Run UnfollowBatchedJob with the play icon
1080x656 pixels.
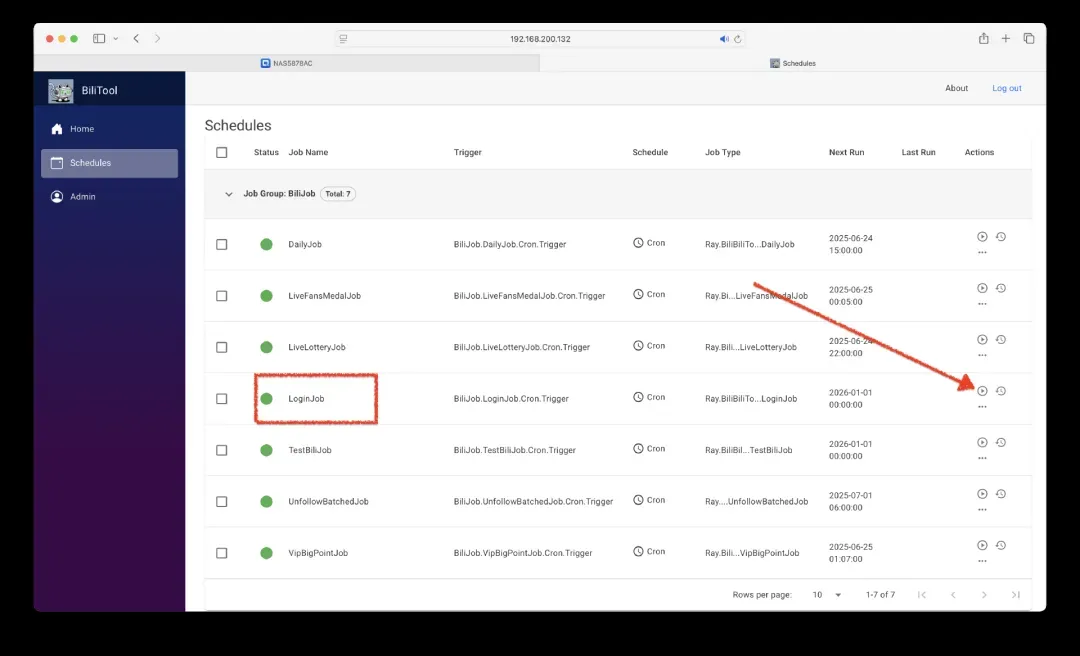click(982, 494)
